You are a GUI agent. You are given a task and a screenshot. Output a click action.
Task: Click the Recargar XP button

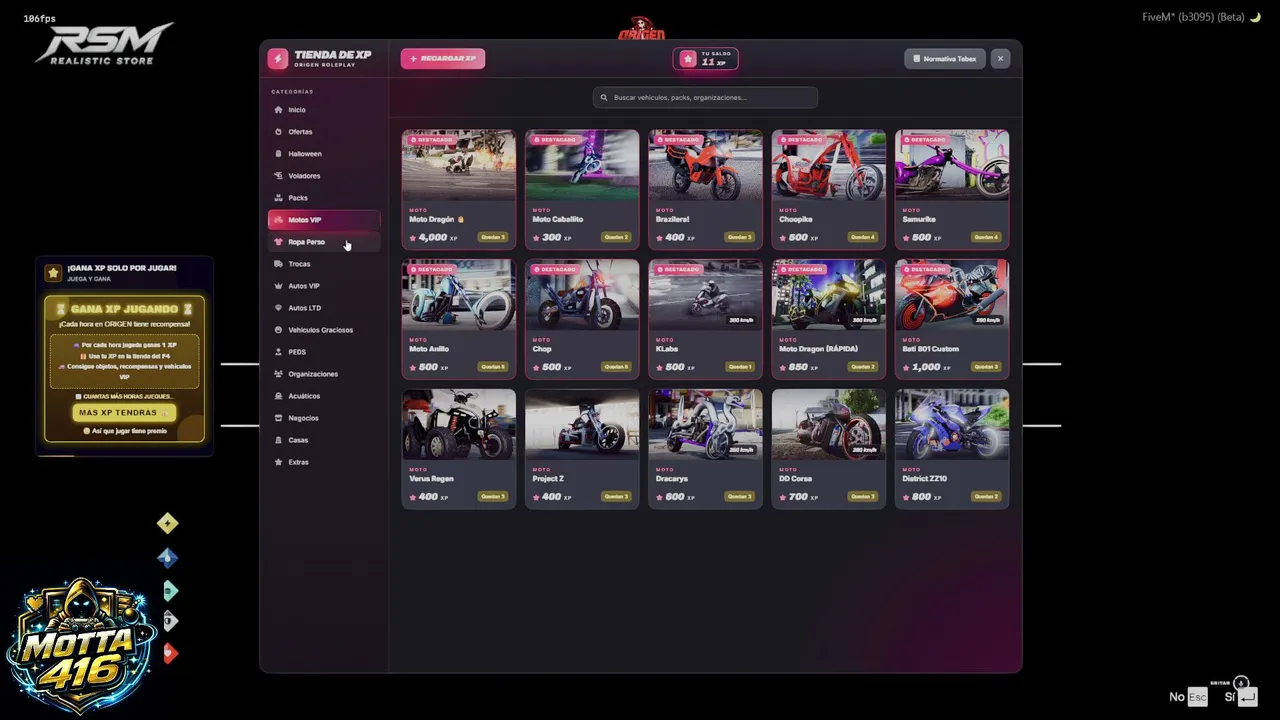click(443, 59)
